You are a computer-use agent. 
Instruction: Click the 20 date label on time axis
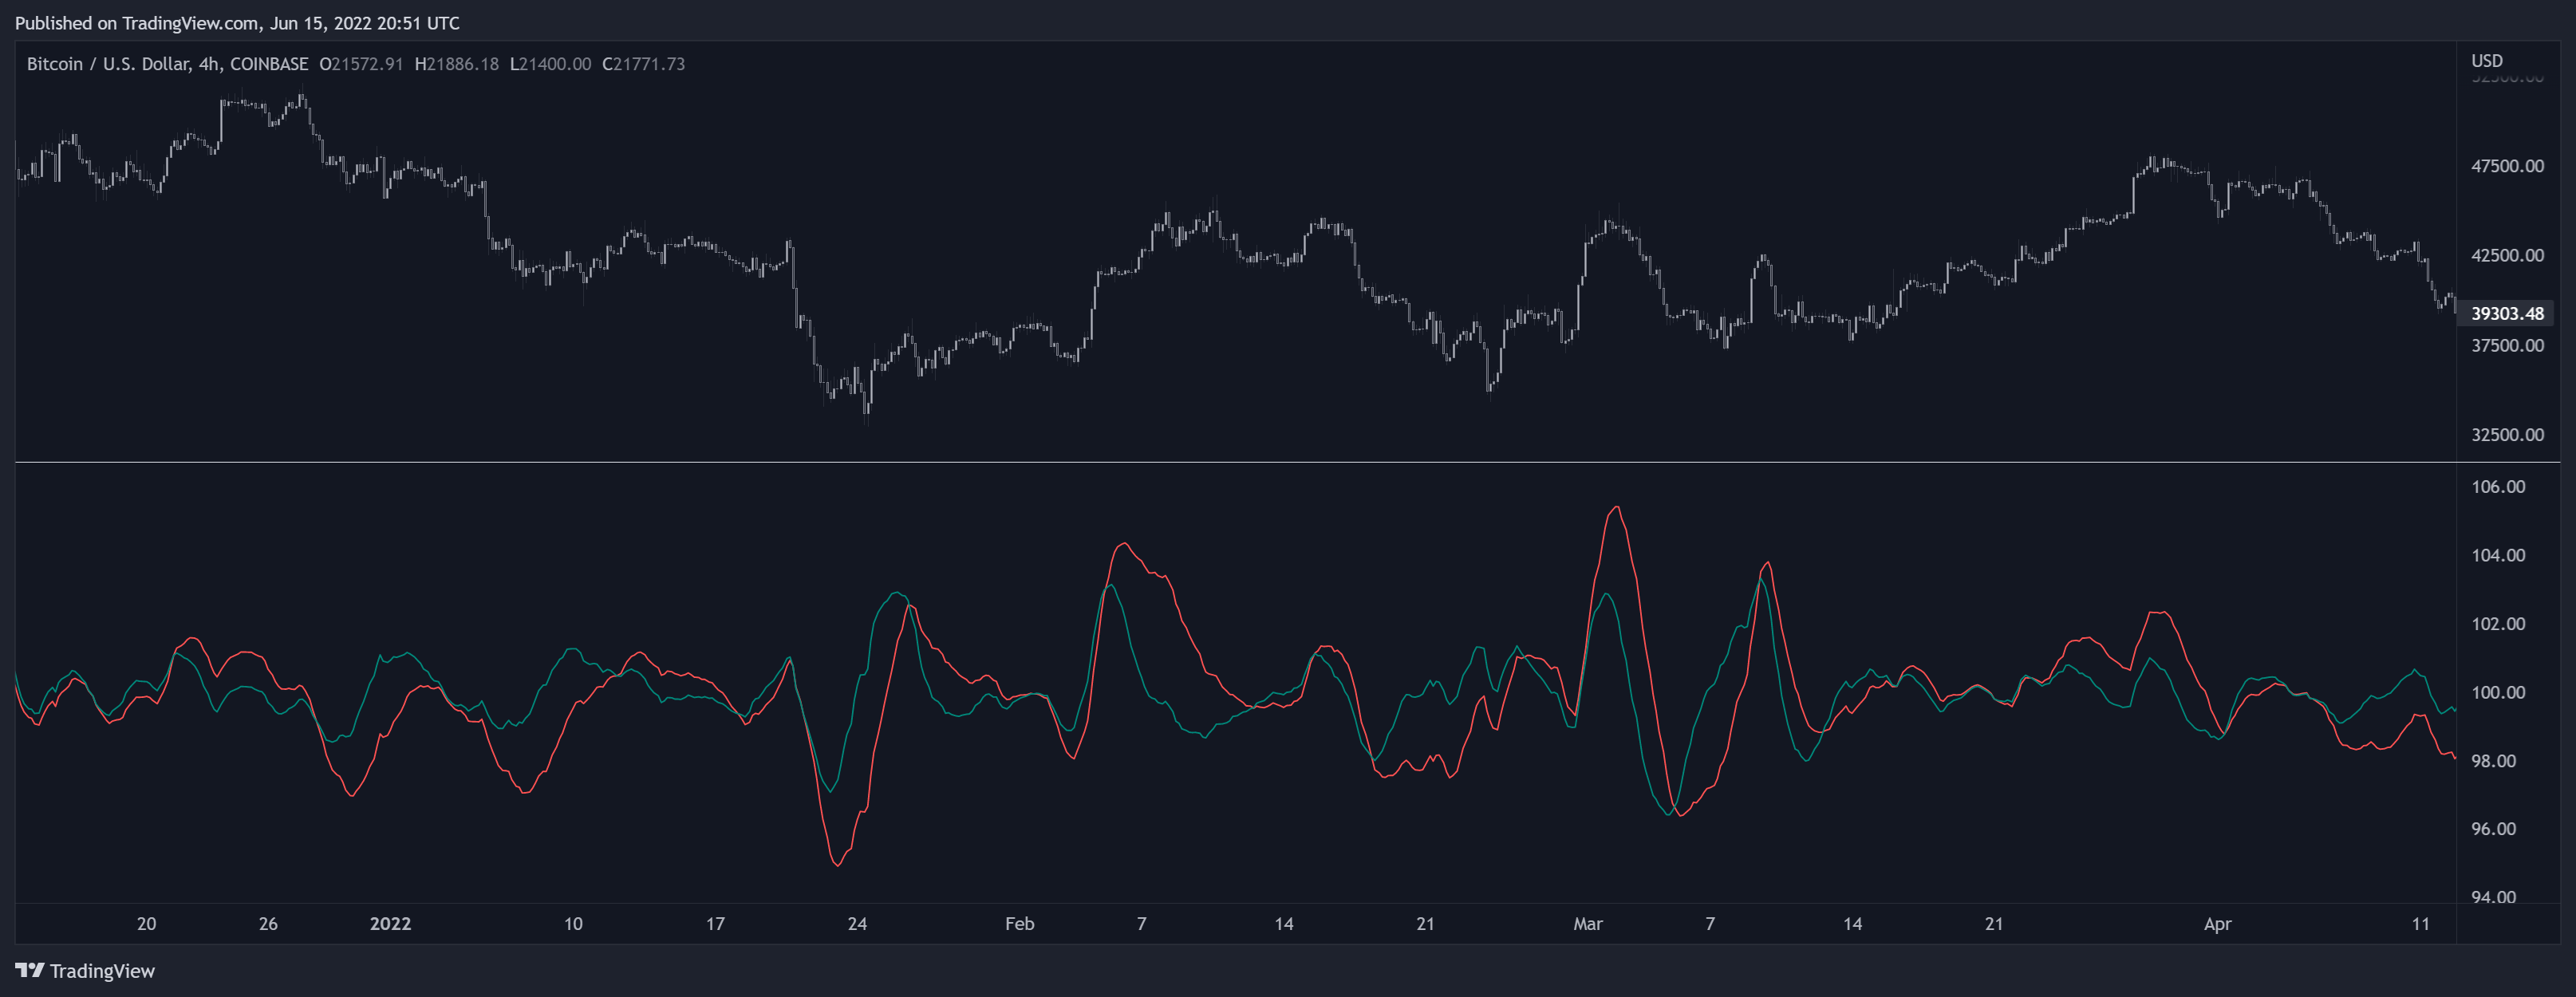[x=146, y=924]
